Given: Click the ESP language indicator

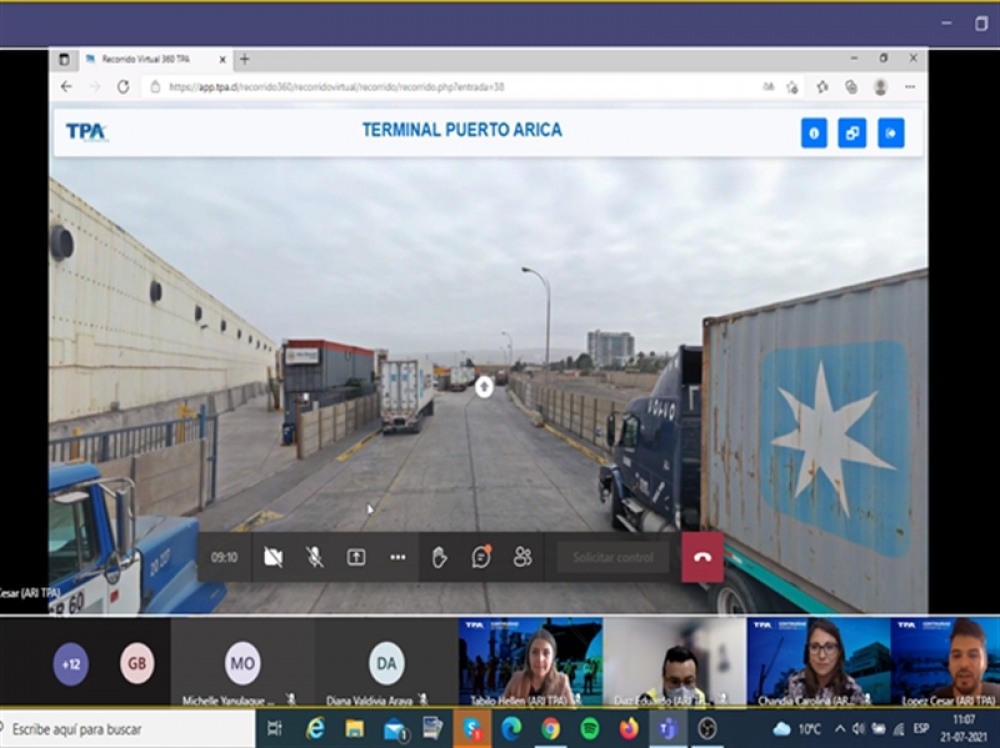Looking at the screenshot, I should 921,728.
